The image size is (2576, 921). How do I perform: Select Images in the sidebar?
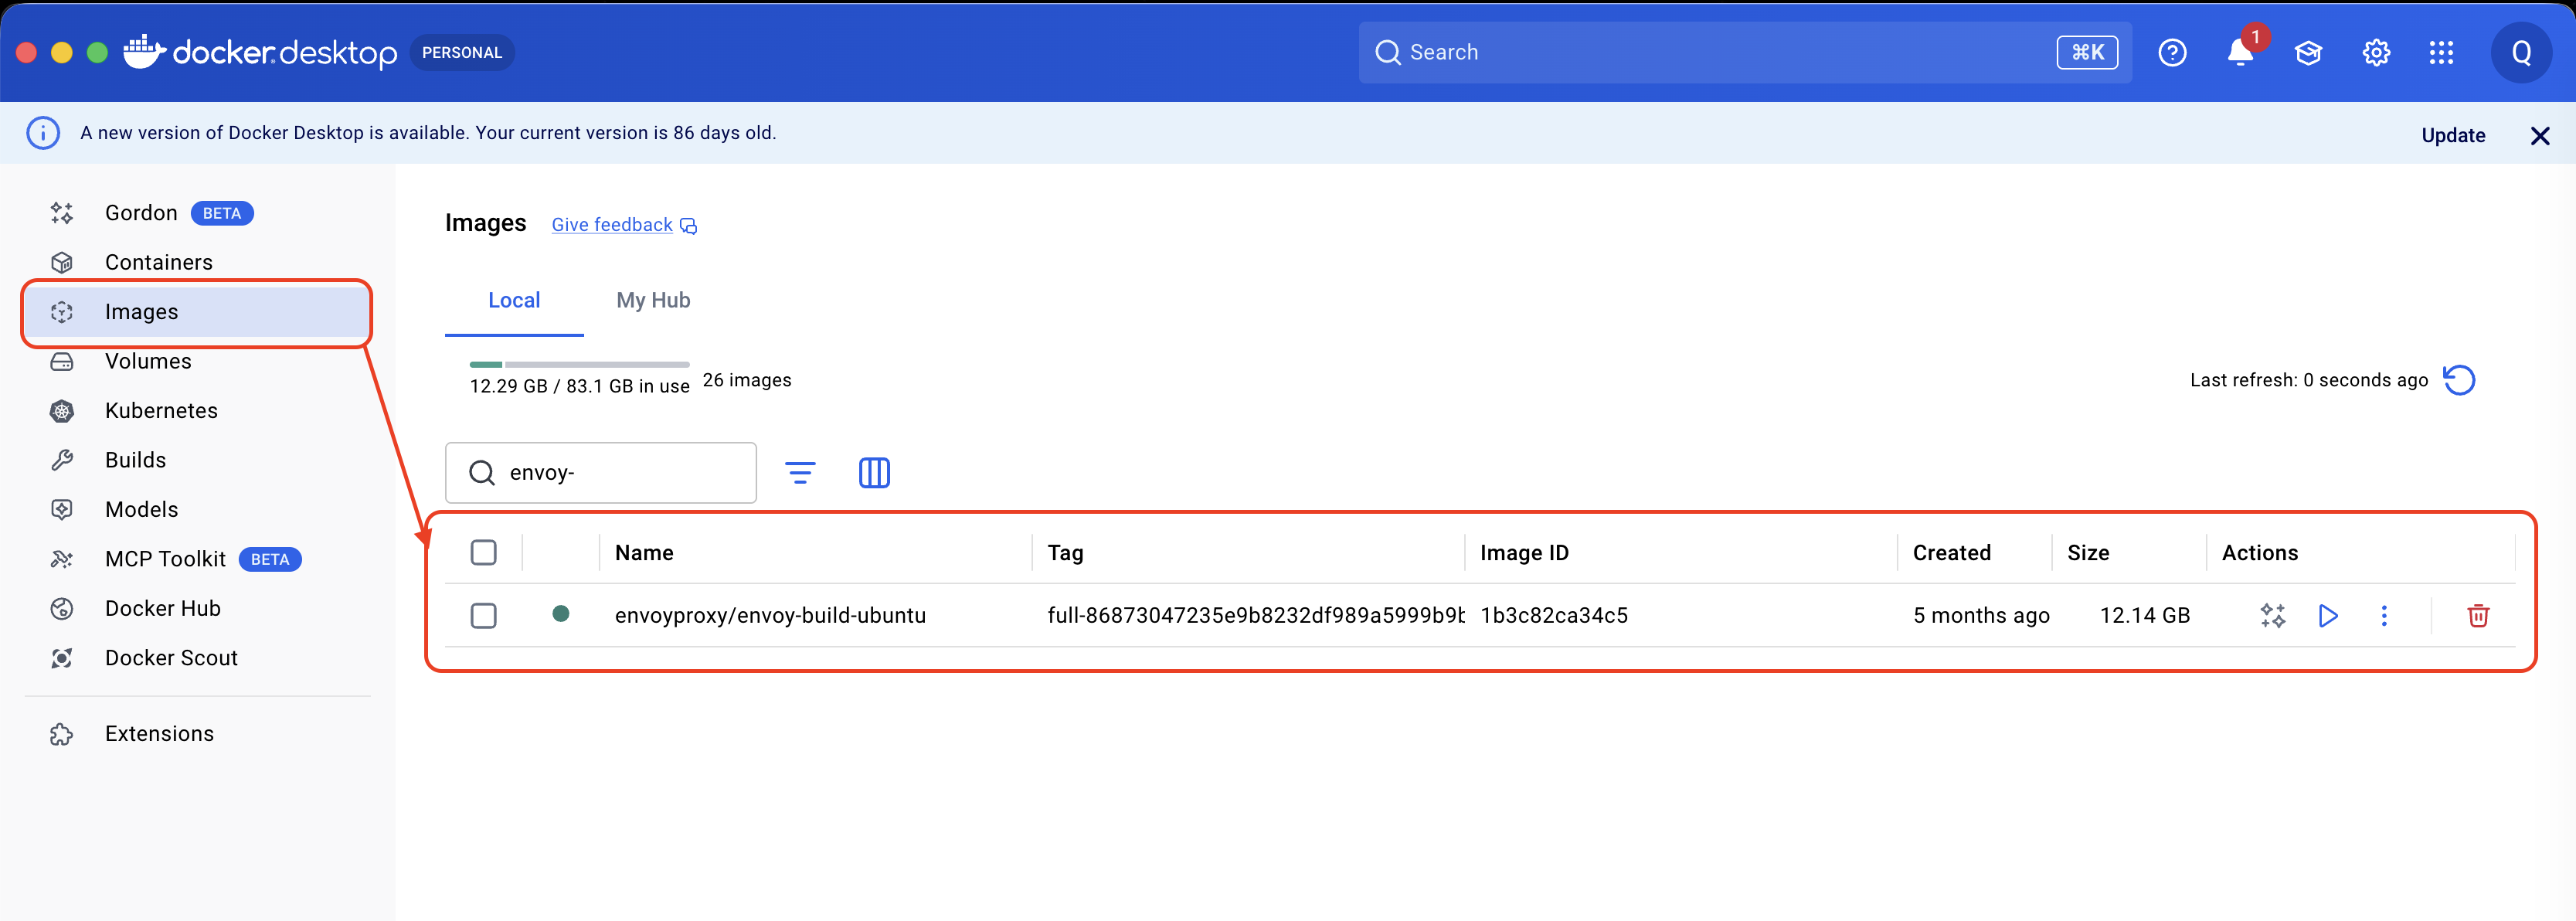[198, 312]
